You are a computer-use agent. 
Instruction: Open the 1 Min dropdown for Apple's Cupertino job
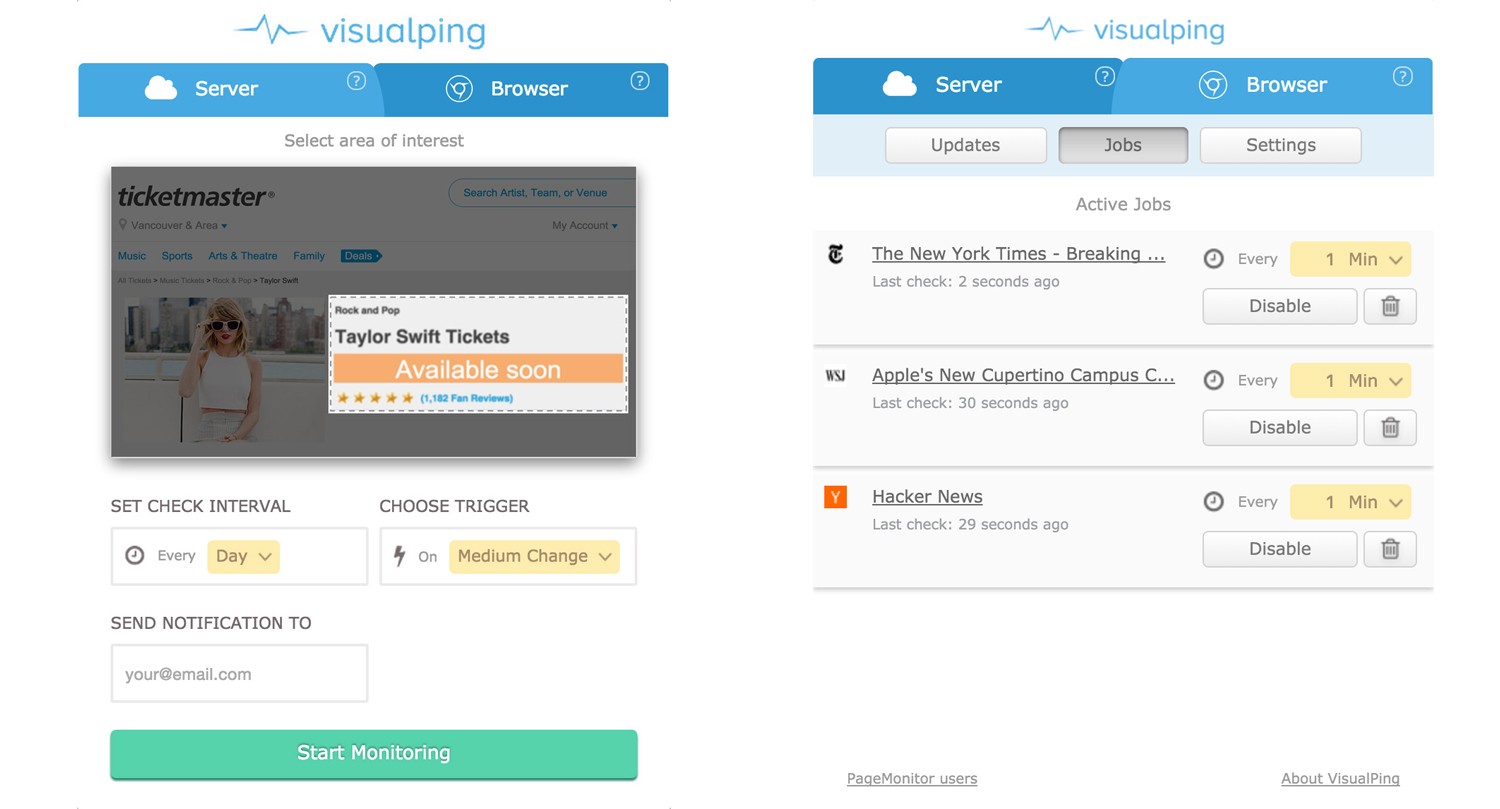[x=1350, y=380]
